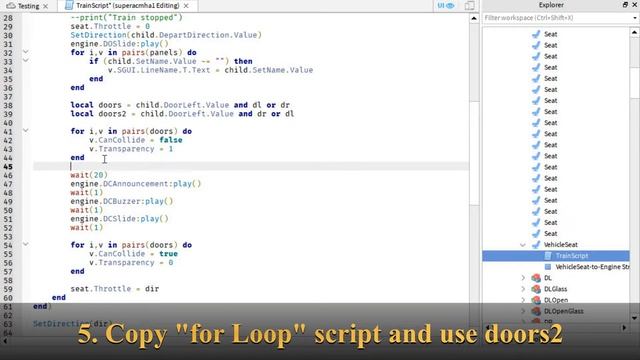Select the DL model in Explorer
Screen dimensions: 640x360
tap(547, 278)
